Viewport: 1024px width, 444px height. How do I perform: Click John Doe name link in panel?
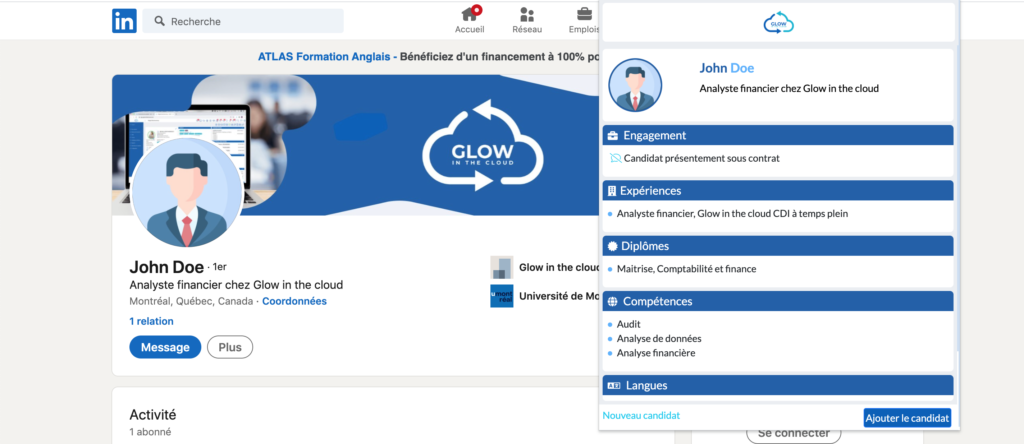coord(727,68)
